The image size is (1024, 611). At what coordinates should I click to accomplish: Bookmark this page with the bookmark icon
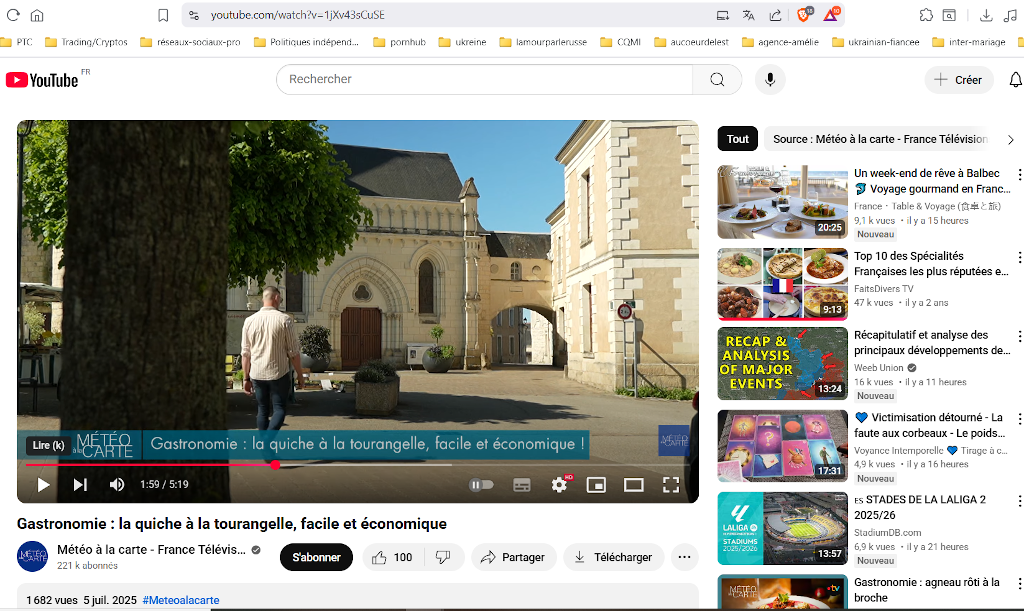point(163,15)
